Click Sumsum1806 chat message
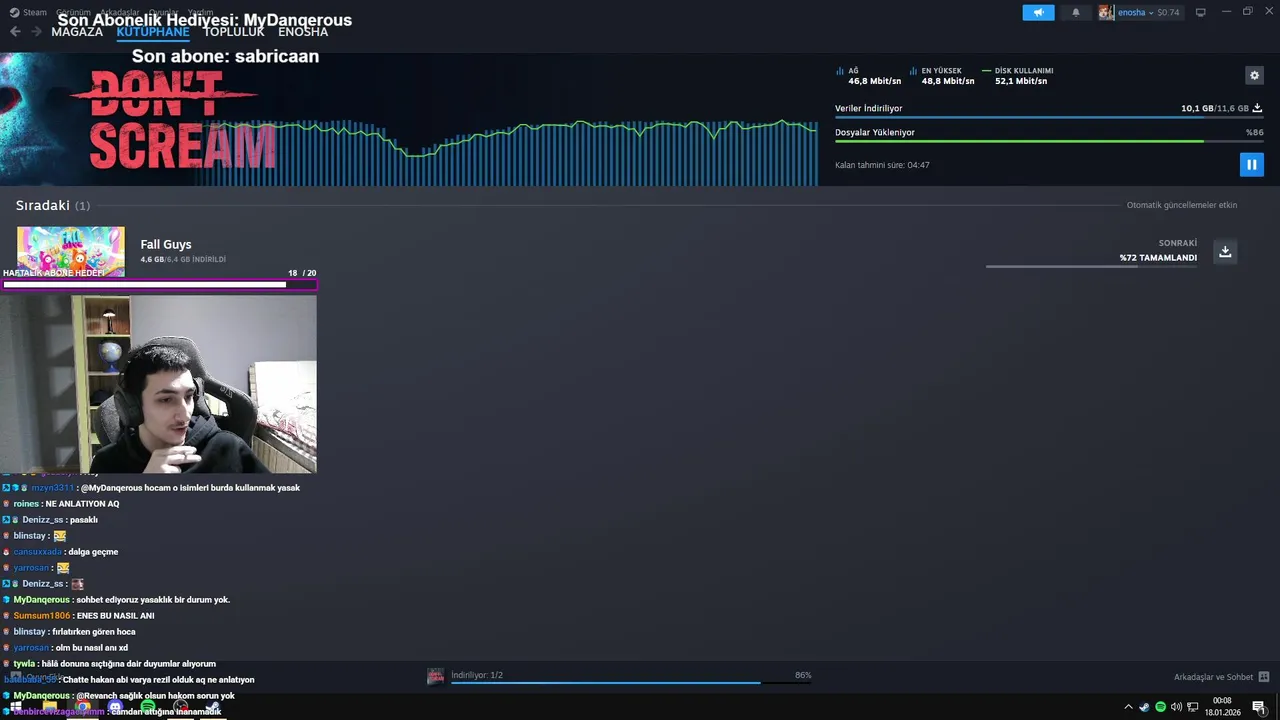Viewport: 1280px width, 720px height. tap(78, 616)
